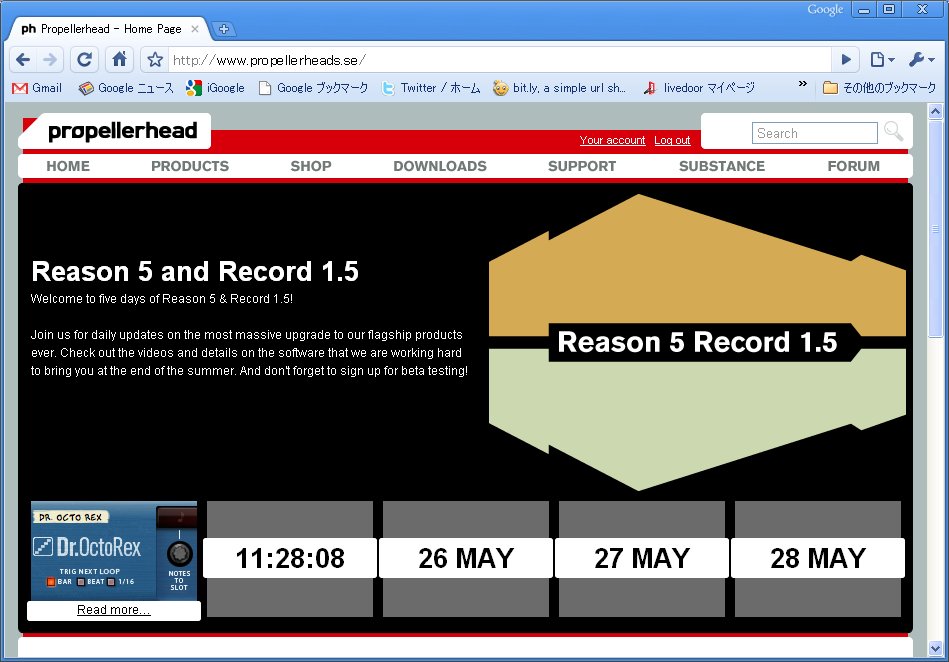Open the Gmail bookmark
949x662 pixels.
click(x=37, y=88)
